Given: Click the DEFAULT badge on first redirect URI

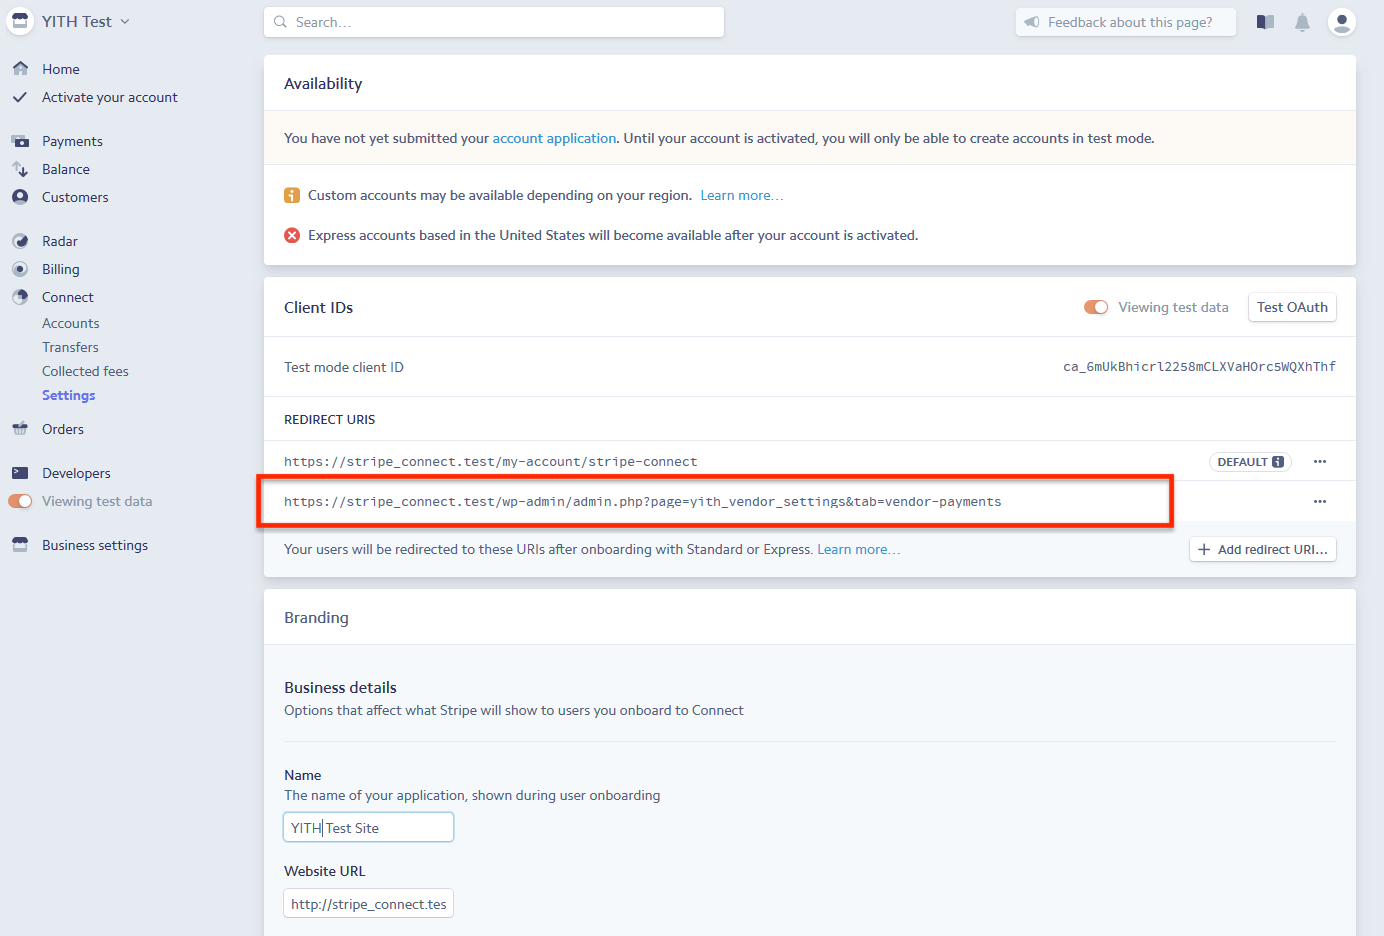Looking at the screenshot, I should [x=1250, y=462].
